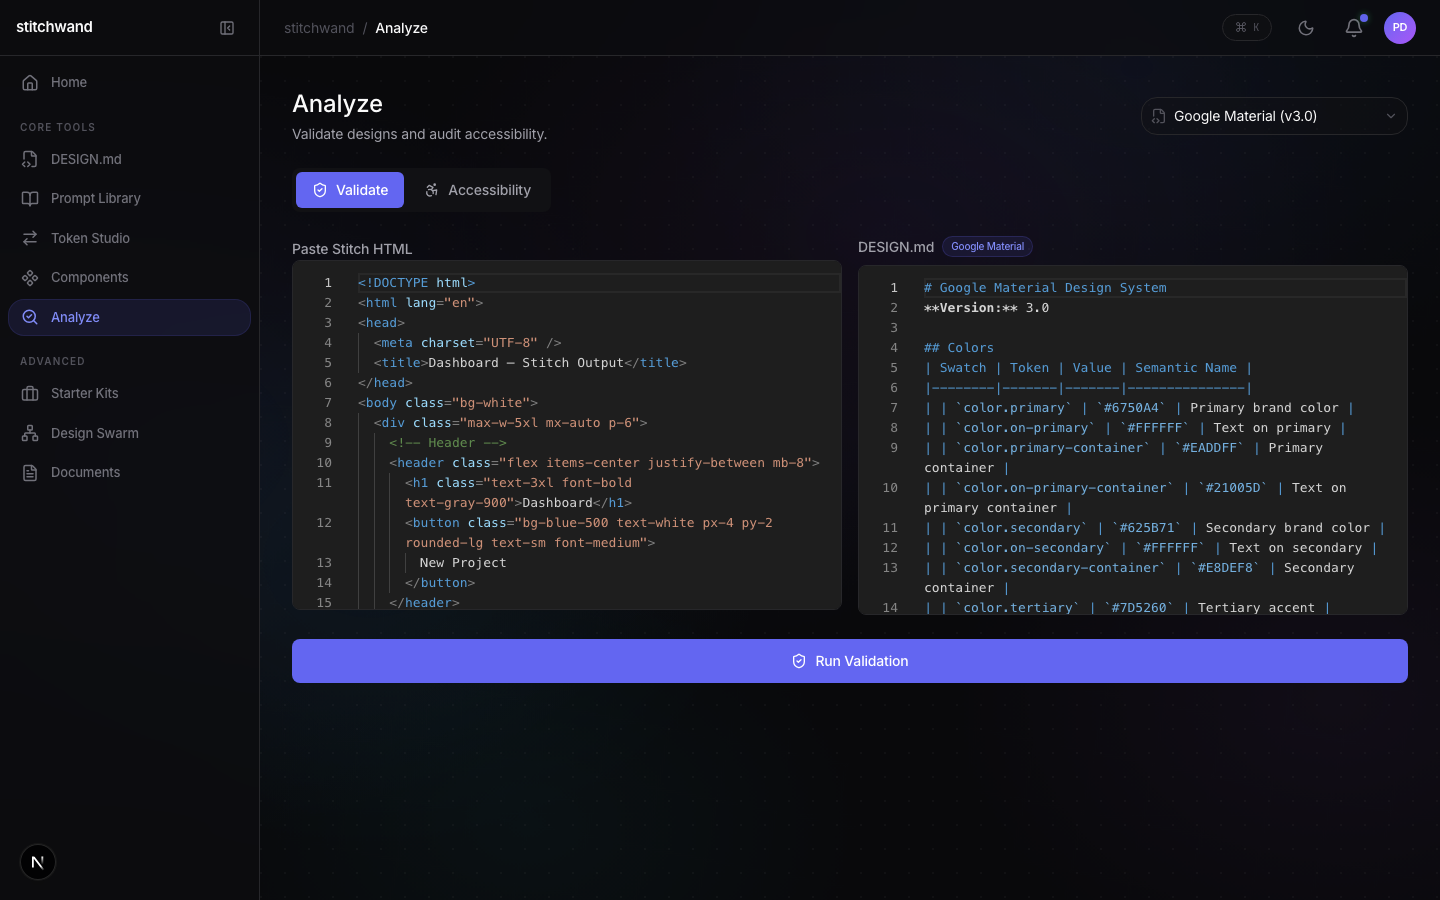Click the Next.js N badge
Screen dimensions: 1440x900
(38, 862)
